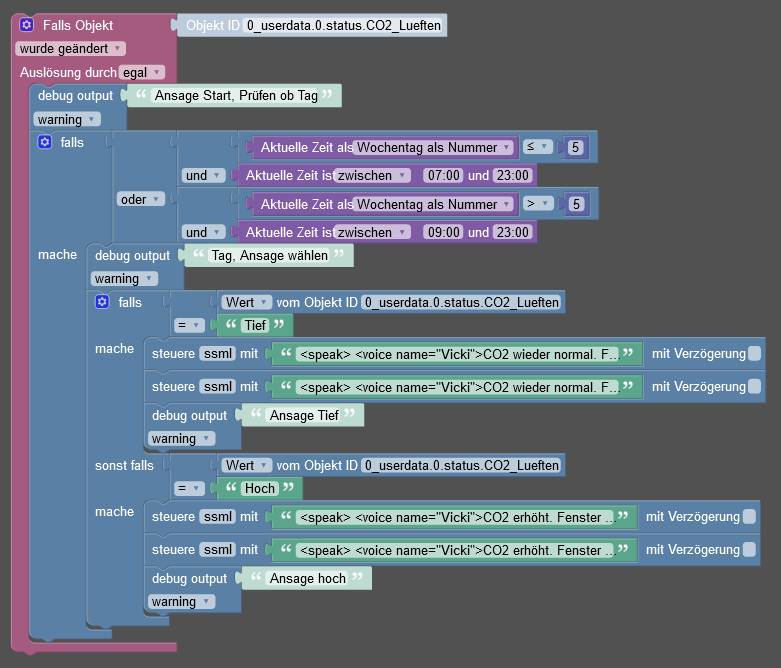This screenshot has height=668, width=781.
Task: Enable delay on first 'wieder normal' steuere block
Action: click(x=755, y=354)
